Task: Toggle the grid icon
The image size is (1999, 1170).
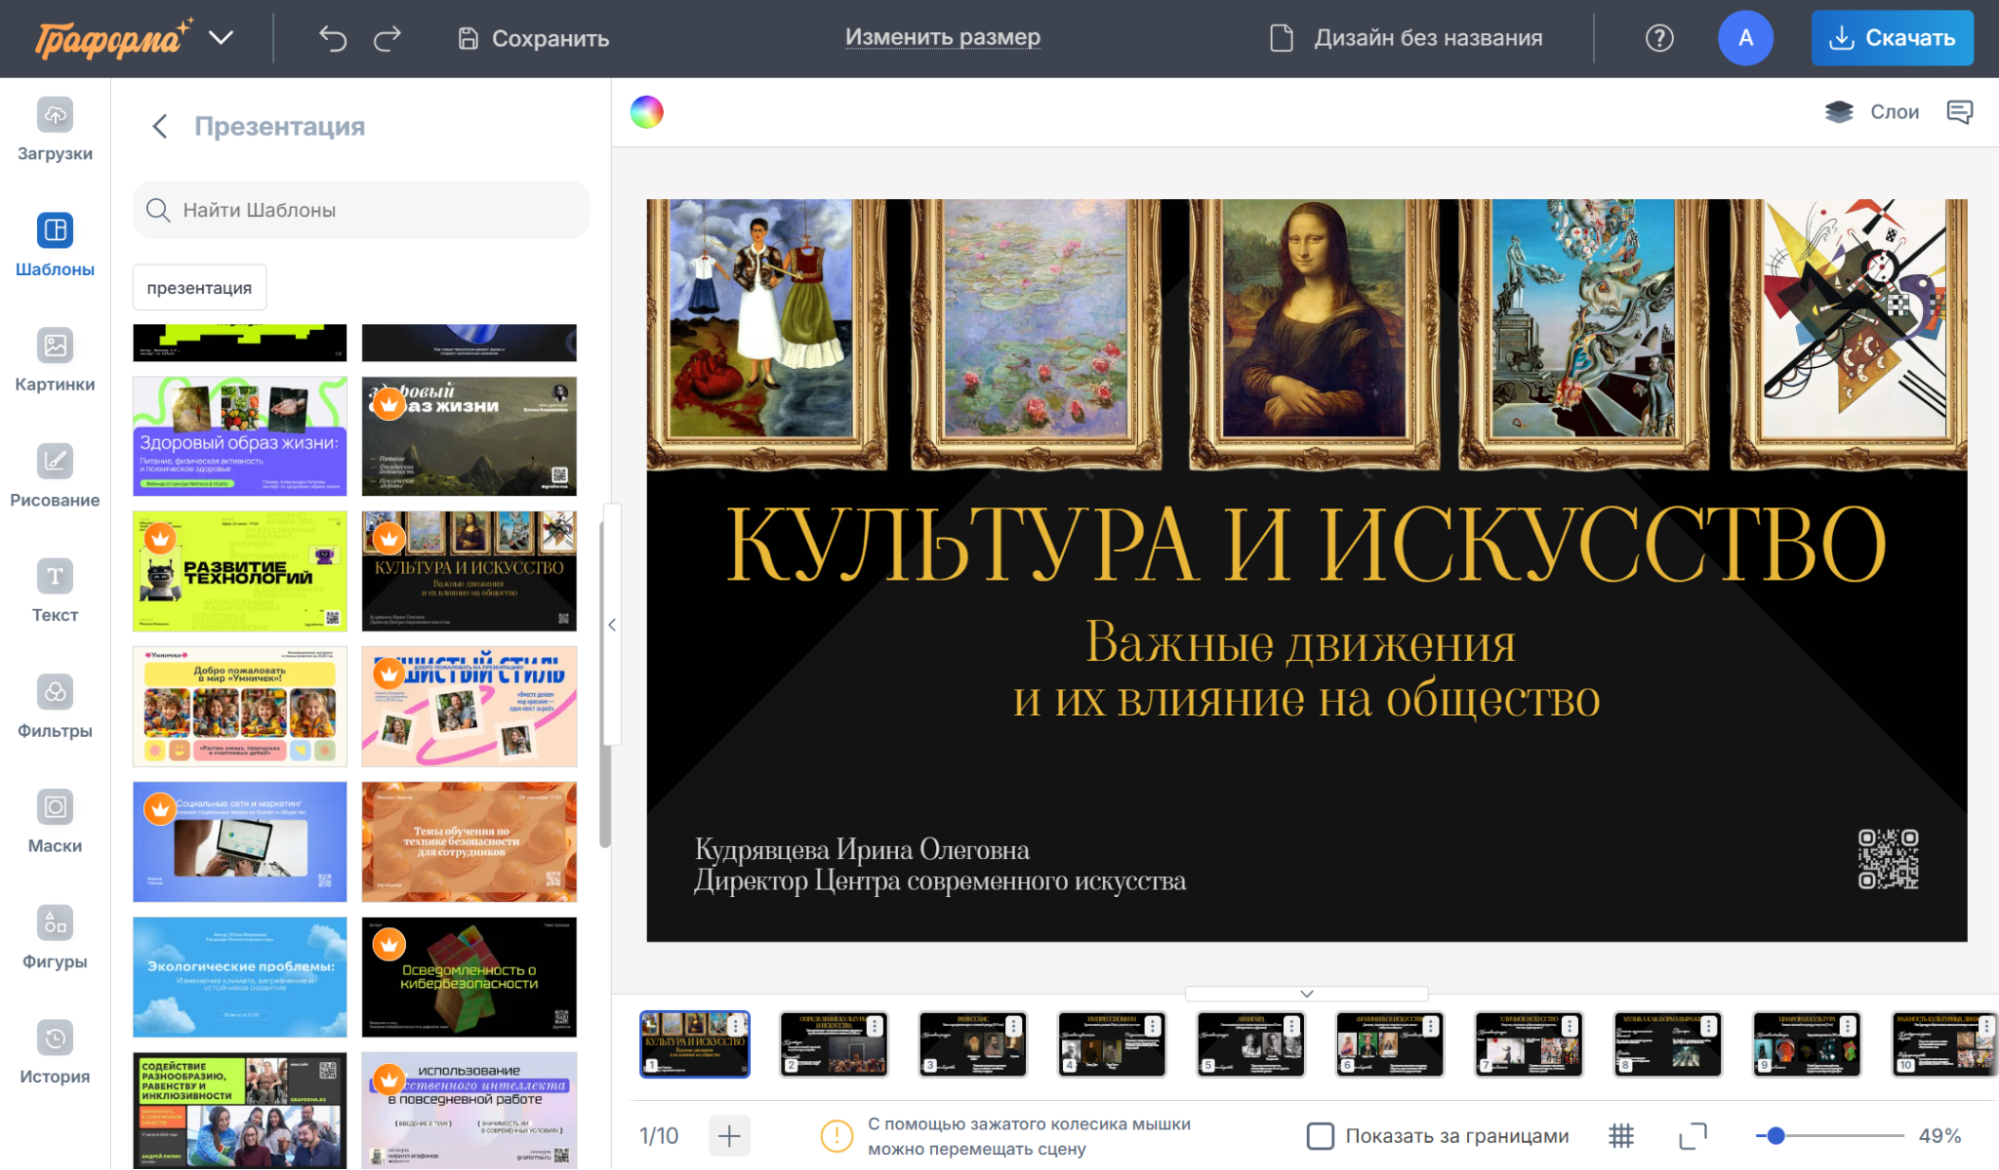Action: (x=1621, y=1136)
